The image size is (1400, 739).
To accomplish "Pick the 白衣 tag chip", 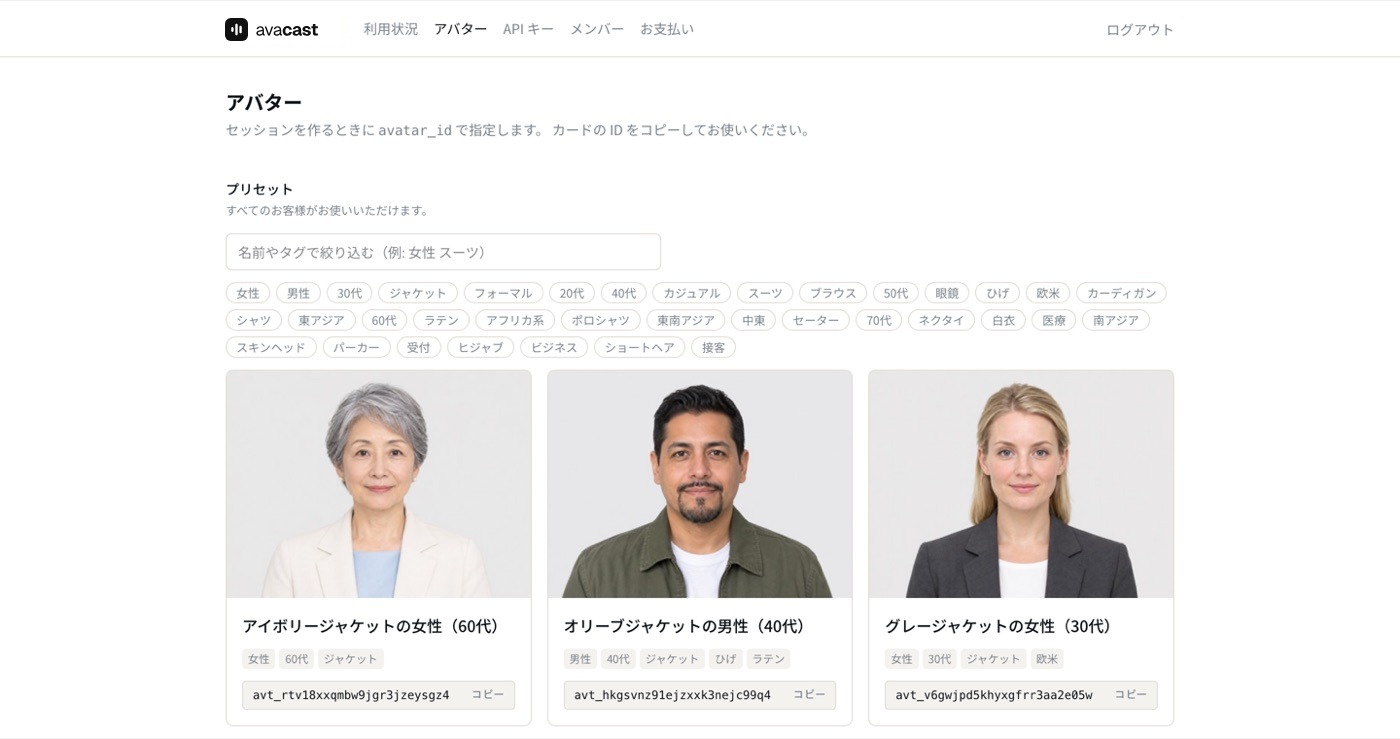I will coord(1003,320).
